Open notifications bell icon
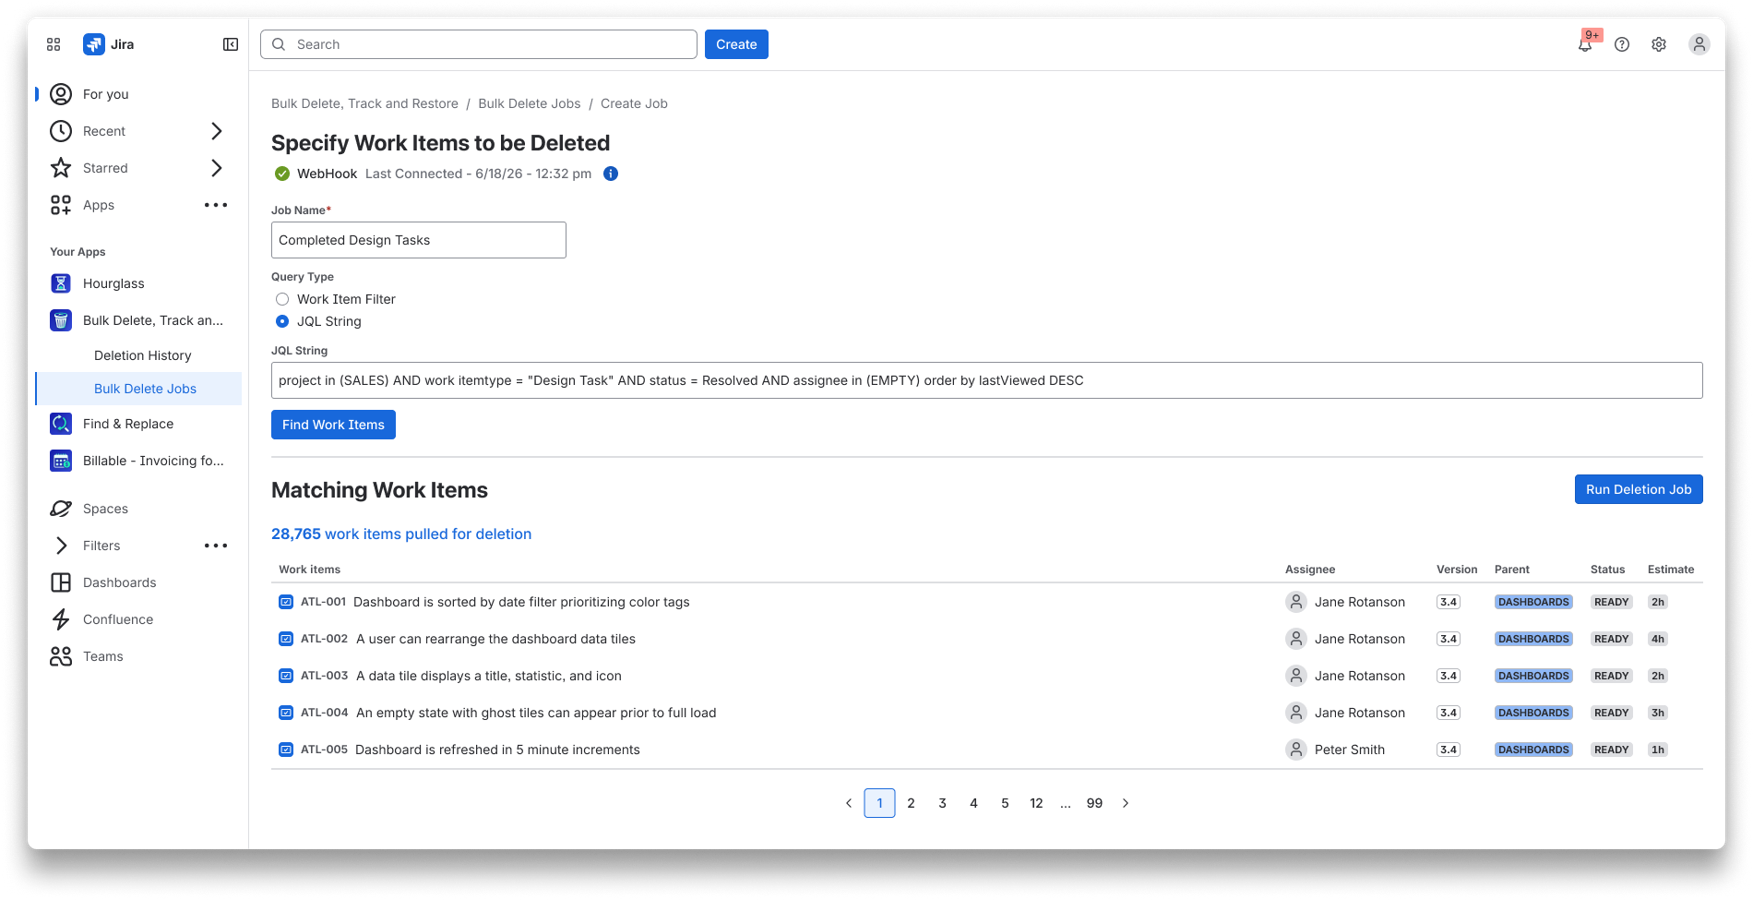 coord(1585,44)
